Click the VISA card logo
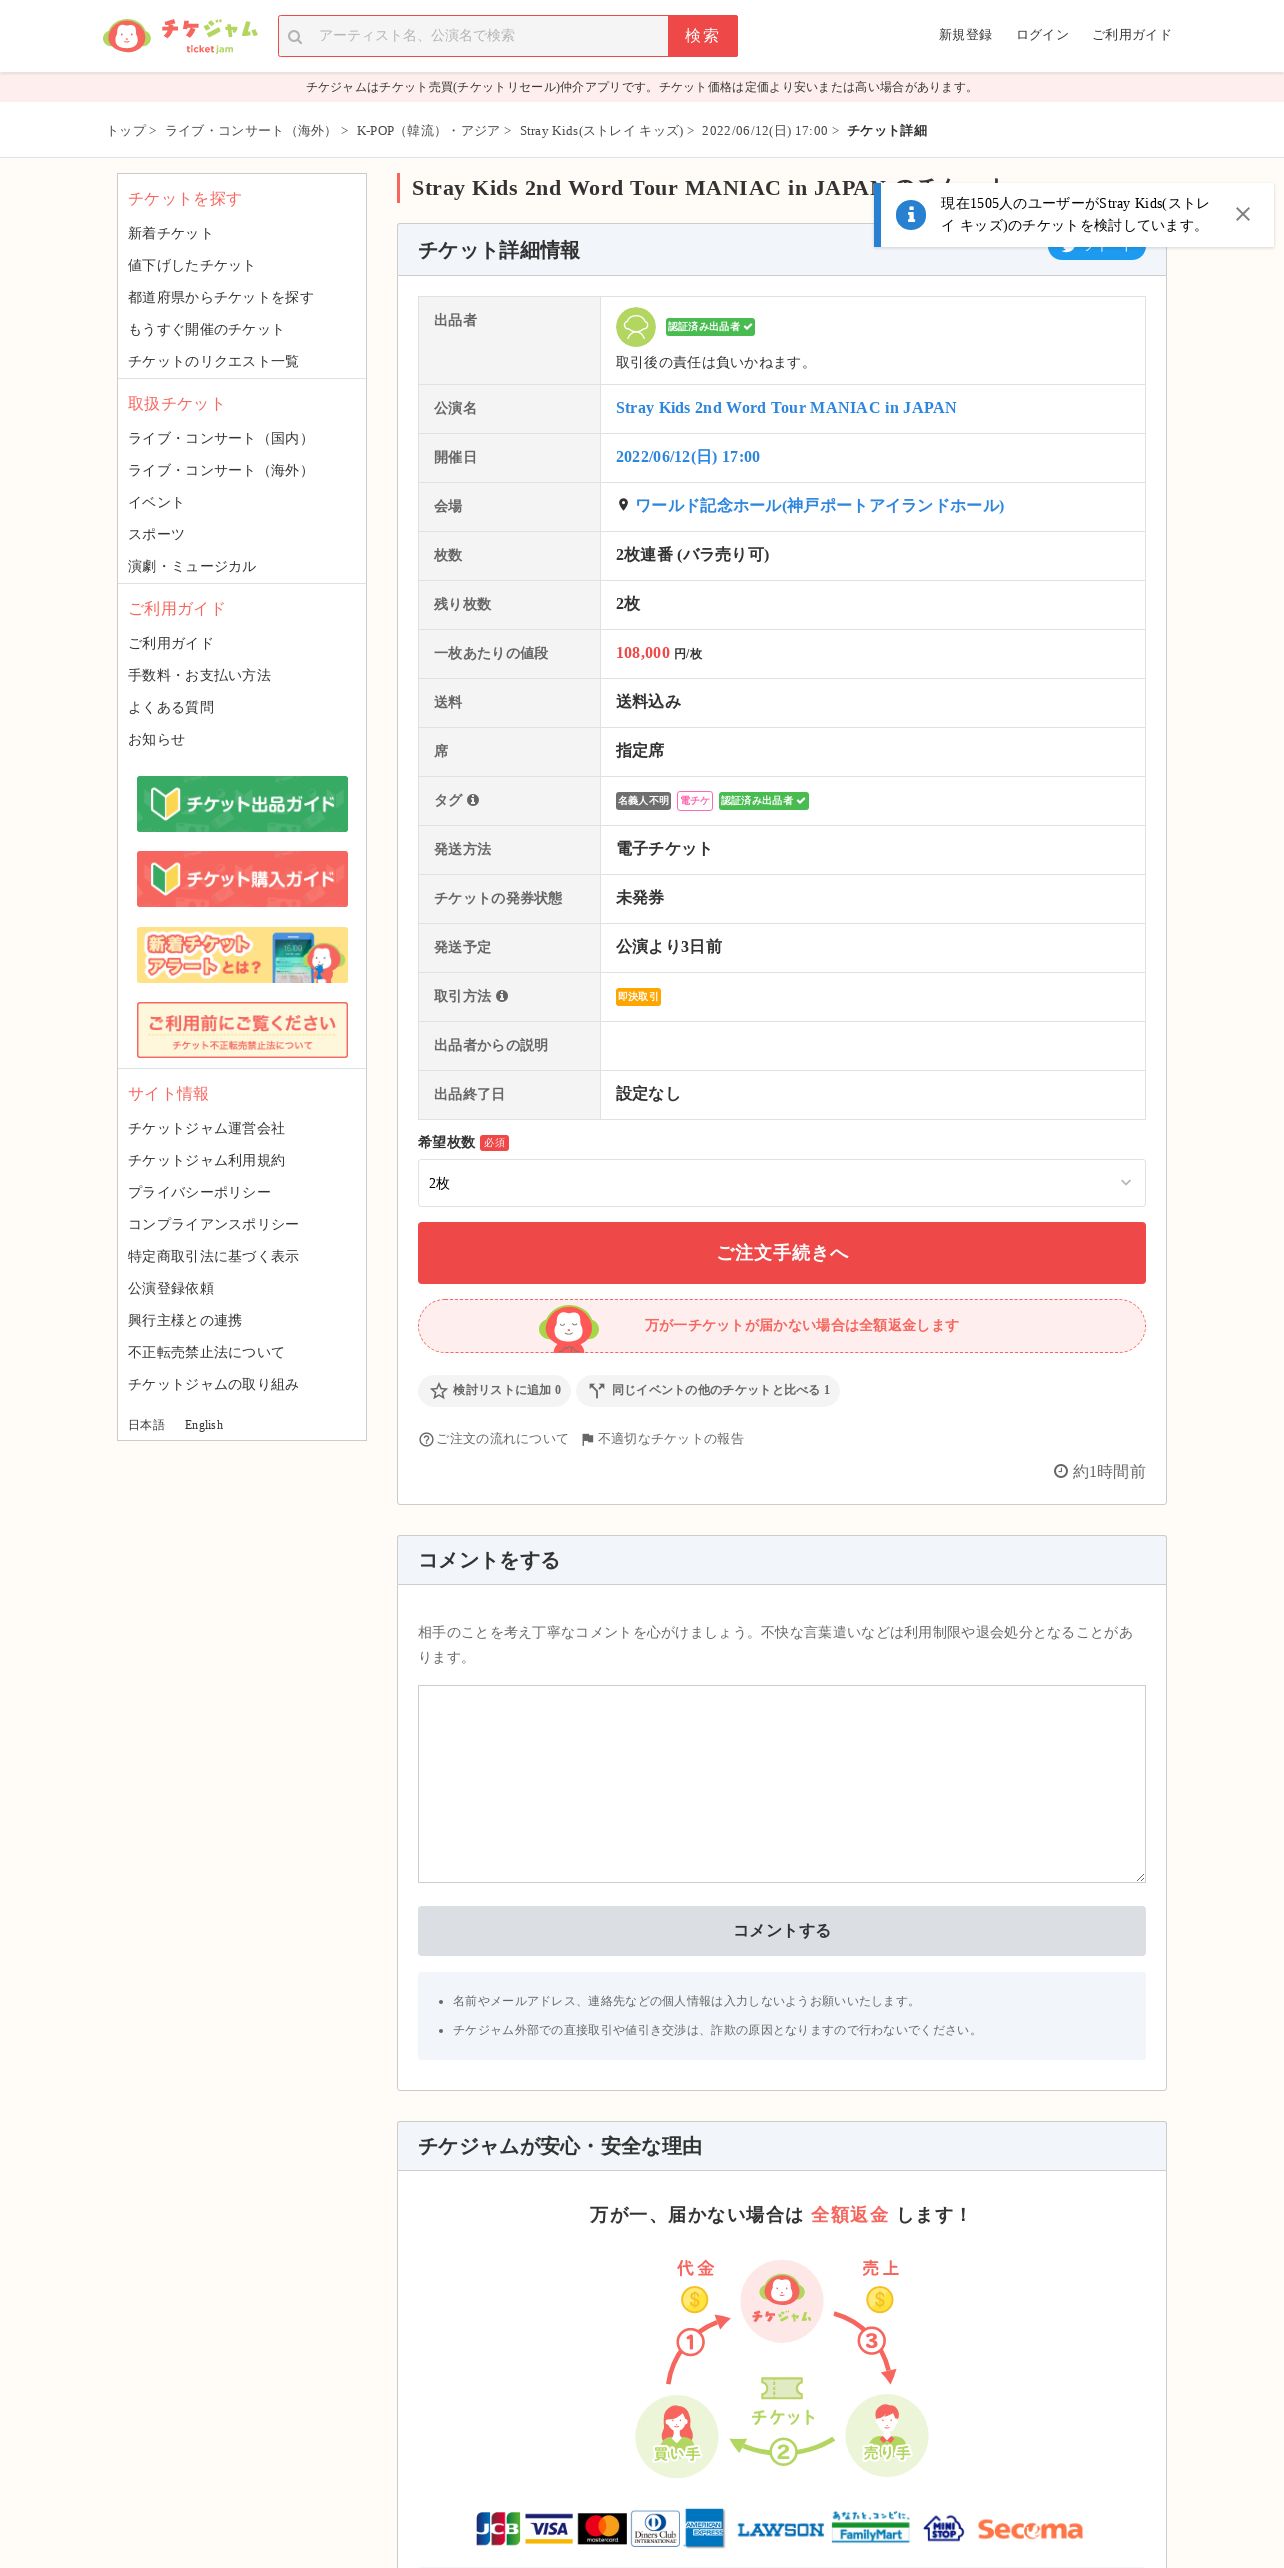 (x=549, y=2529)
